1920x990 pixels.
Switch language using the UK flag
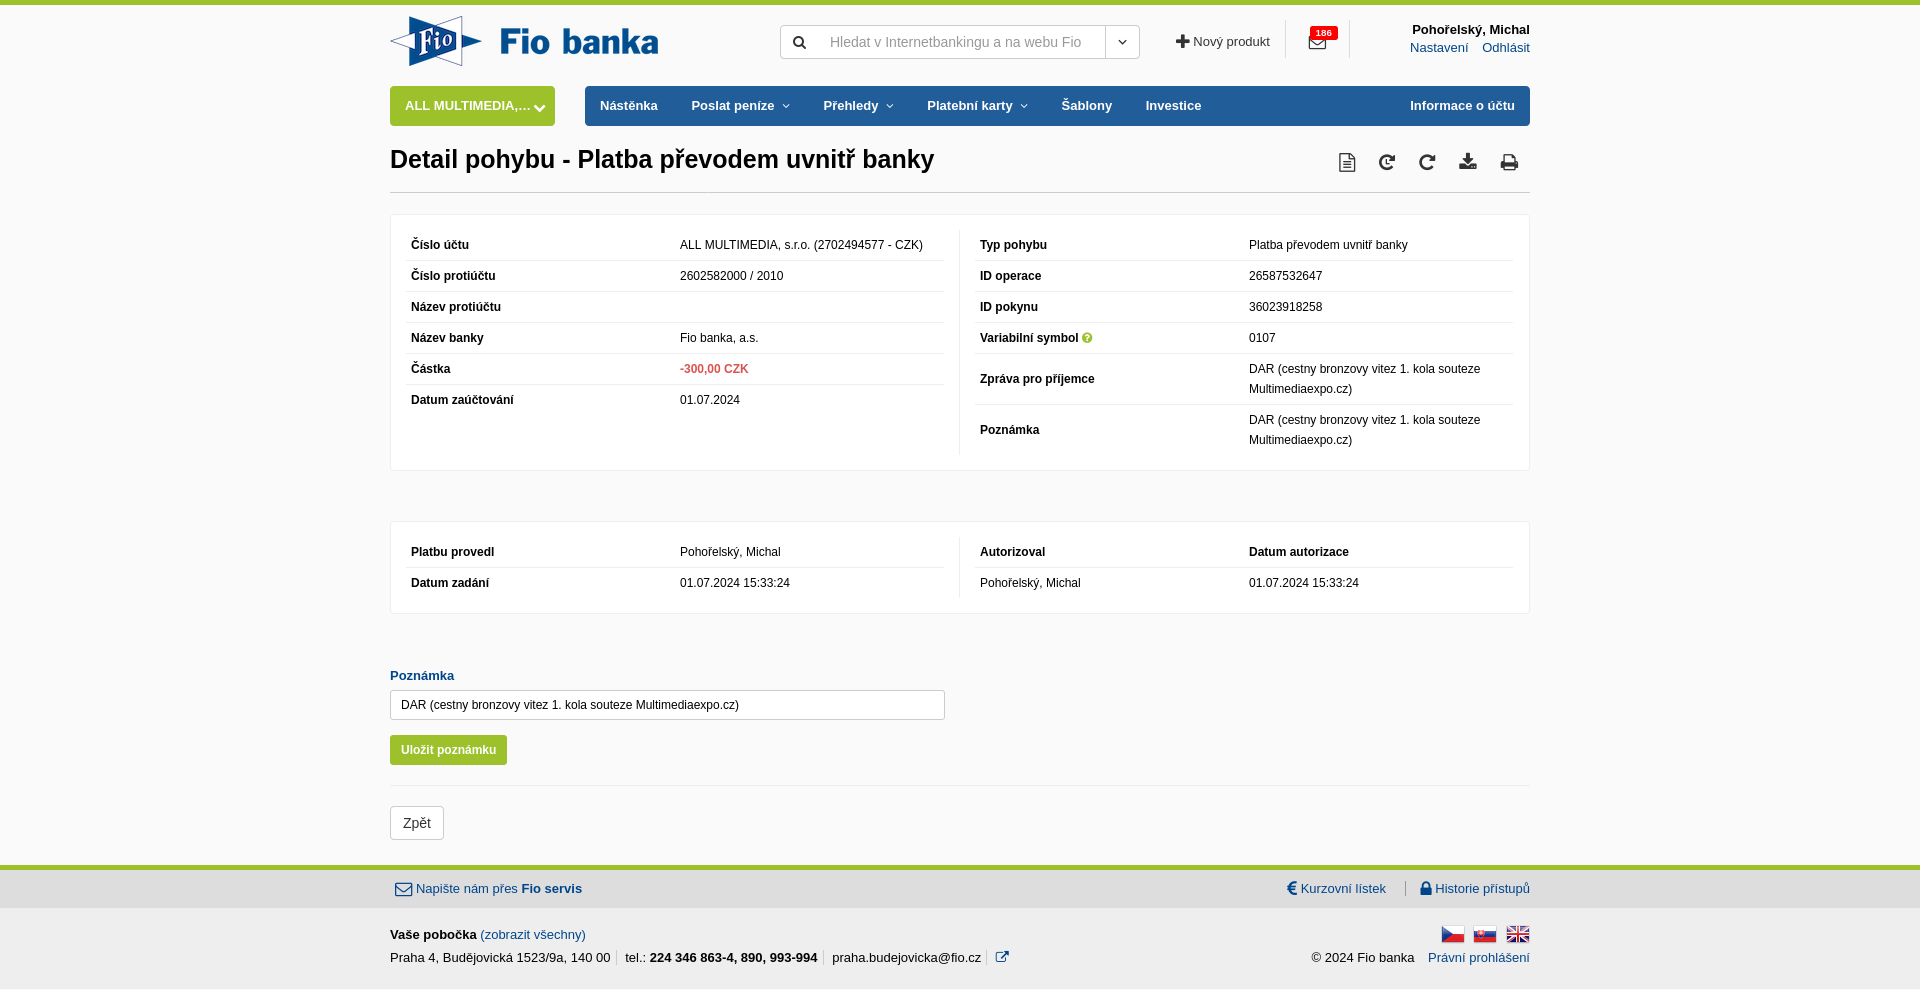click(1518, 934)
